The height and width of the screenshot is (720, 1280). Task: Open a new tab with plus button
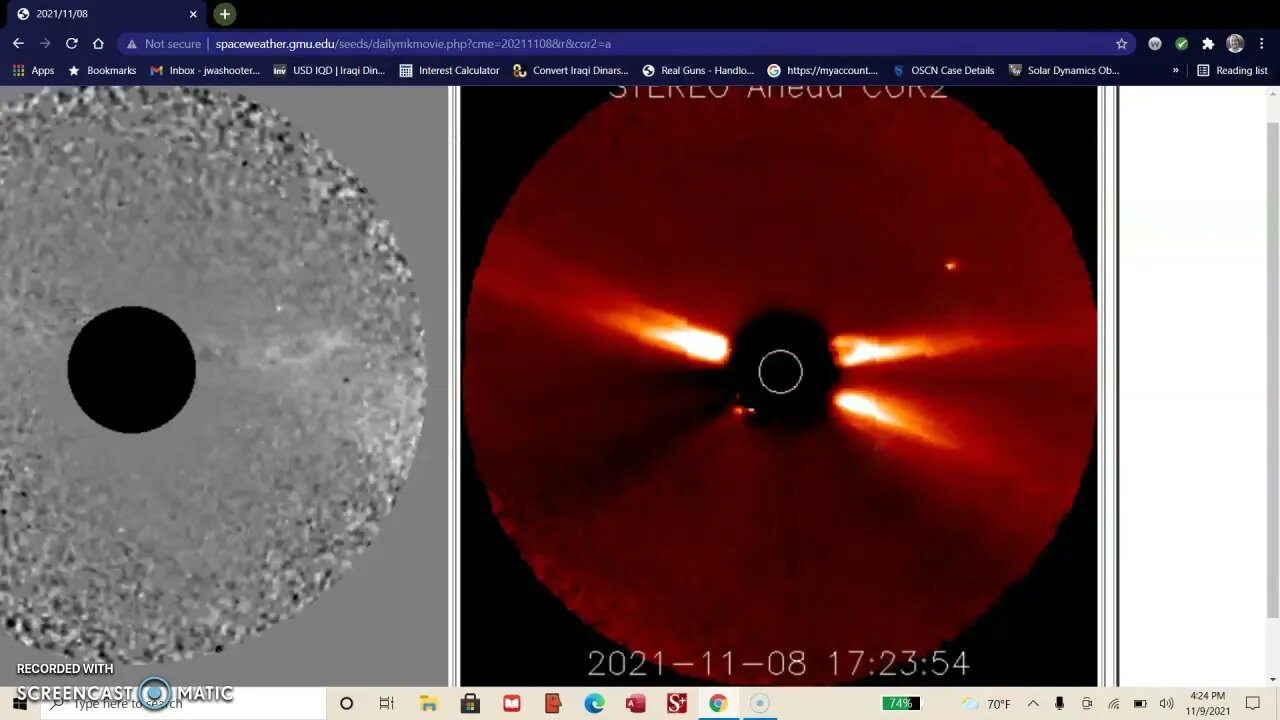click(x=225, y=14)
